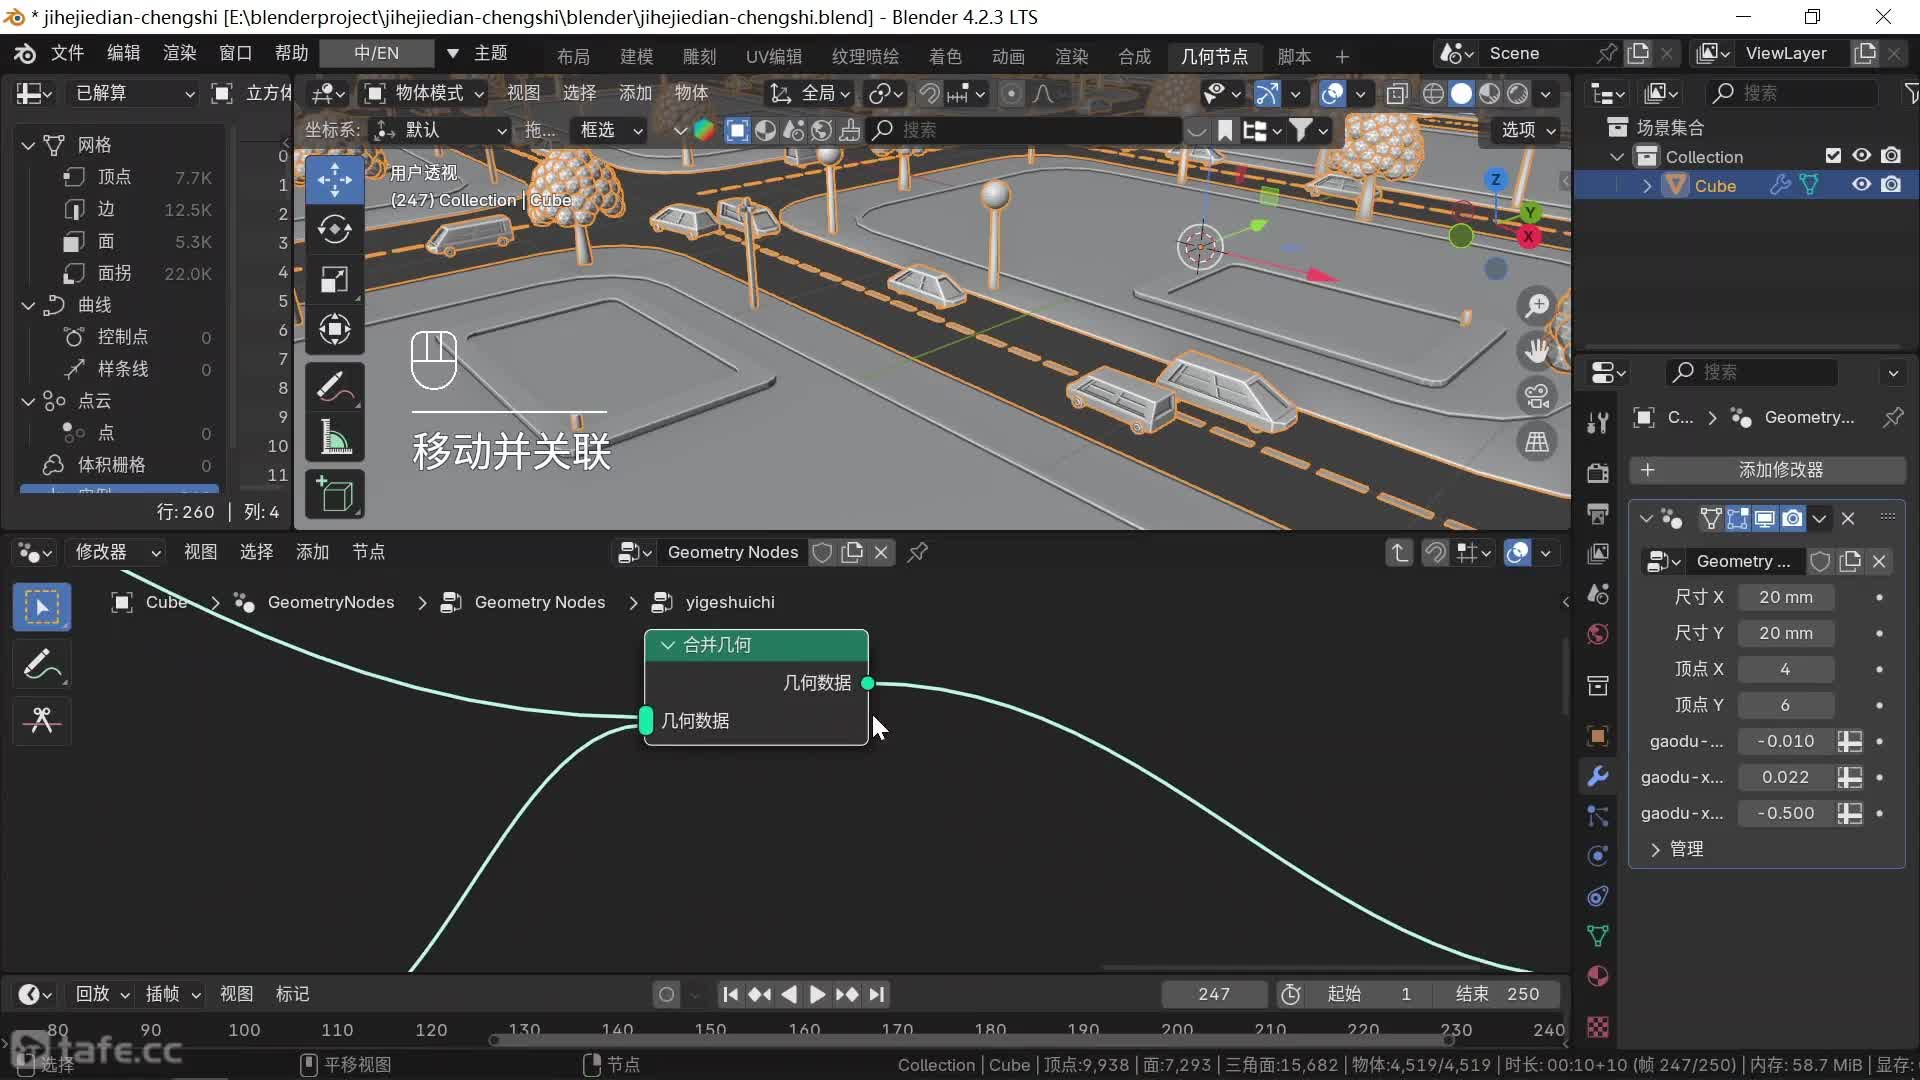Switch to the UV编辑 workspace tab
Screen dimensions: 1920x1080
coord(773,56)
